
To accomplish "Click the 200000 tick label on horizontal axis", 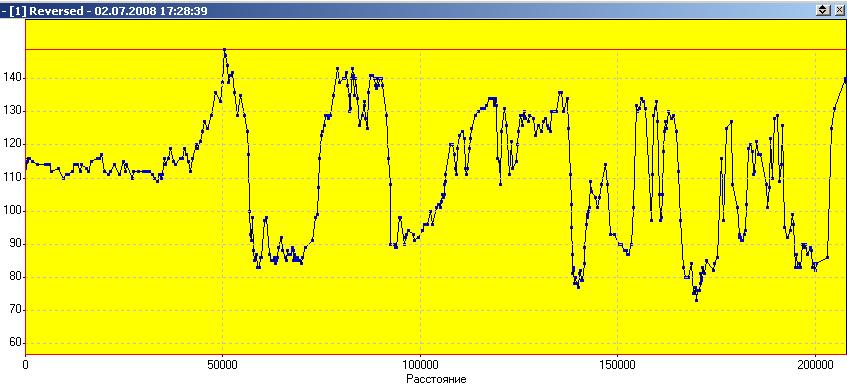I will coord(815,365).
